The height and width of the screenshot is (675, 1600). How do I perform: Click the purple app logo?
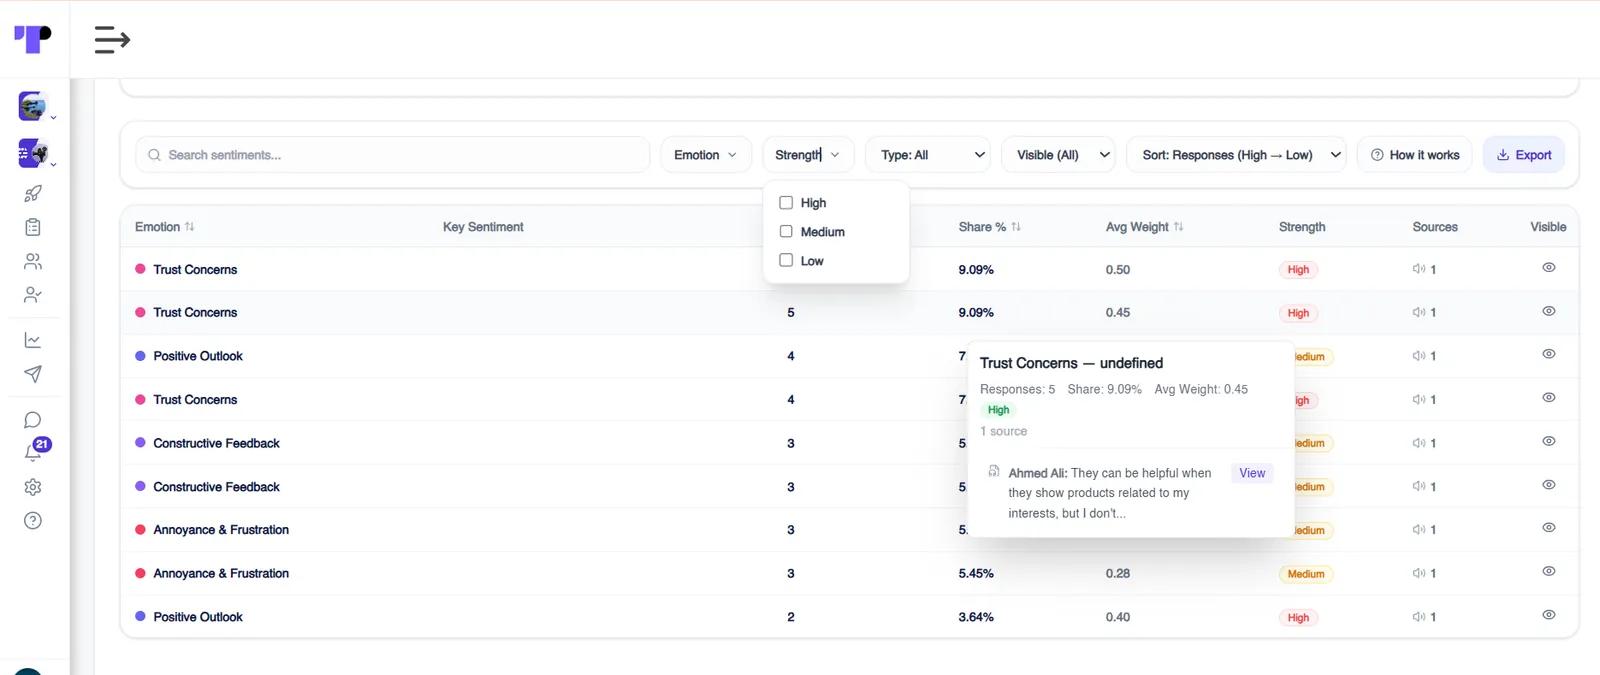click(x=33, y=39)
